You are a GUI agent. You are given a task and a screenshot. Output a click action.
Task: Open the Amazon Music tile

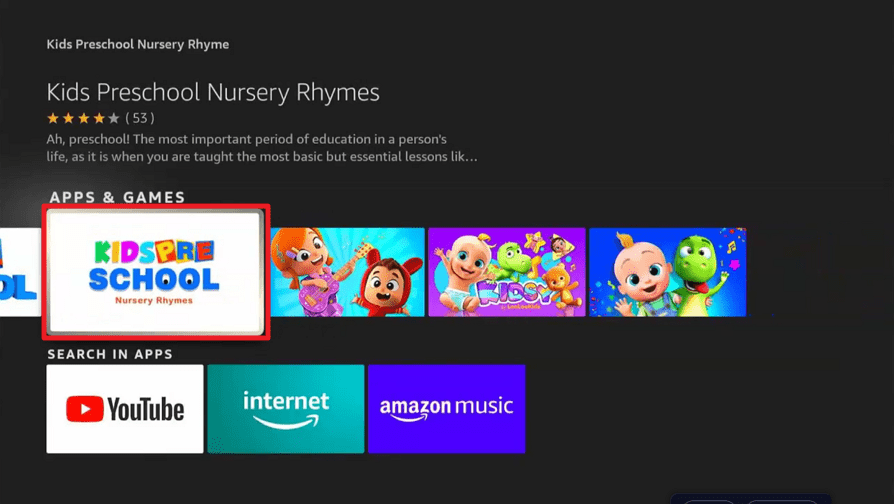tap(446, 409)
